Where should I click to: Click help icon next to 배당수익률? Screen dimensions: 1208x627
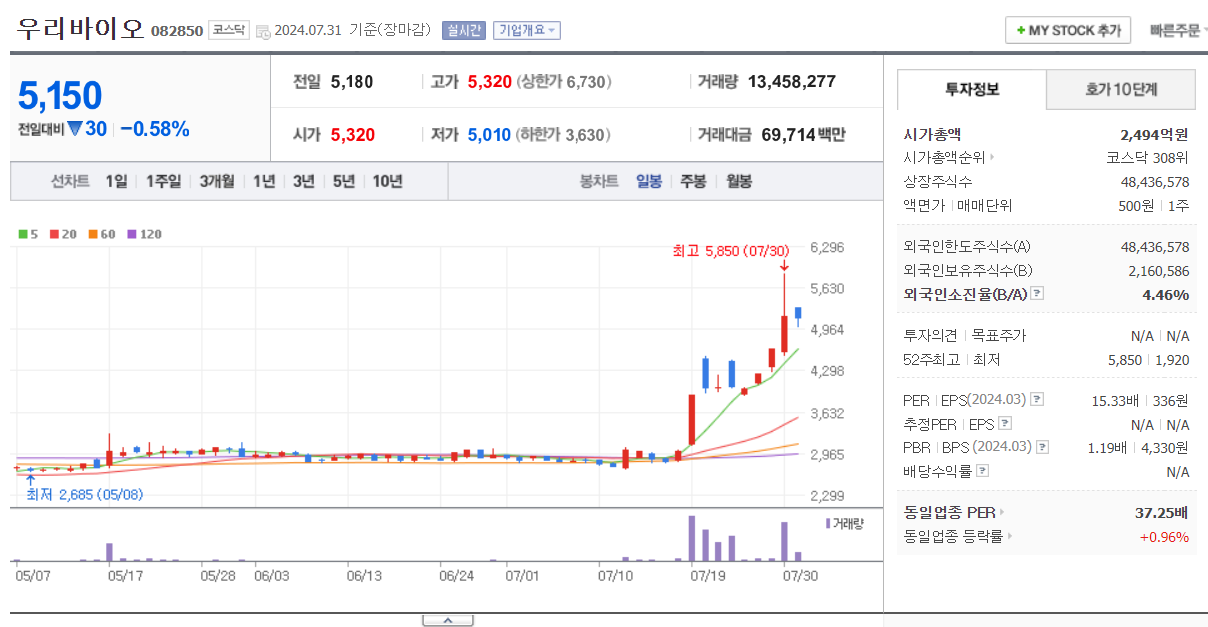pyautogui.click(x=983, y=471)
